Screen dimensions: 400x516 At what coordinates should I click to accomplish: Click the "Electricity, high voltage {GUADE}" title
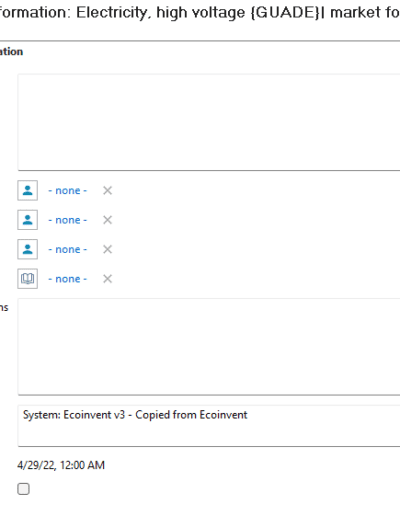(x=199, y=13)
